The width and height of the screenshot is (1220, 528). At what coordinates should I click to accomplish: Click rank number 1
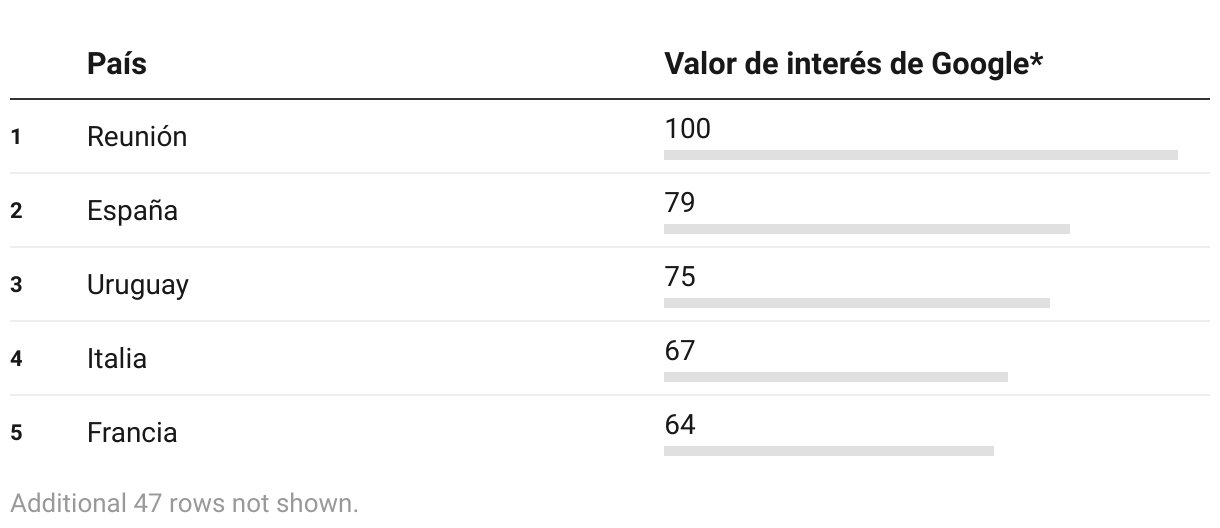(16, 137)
